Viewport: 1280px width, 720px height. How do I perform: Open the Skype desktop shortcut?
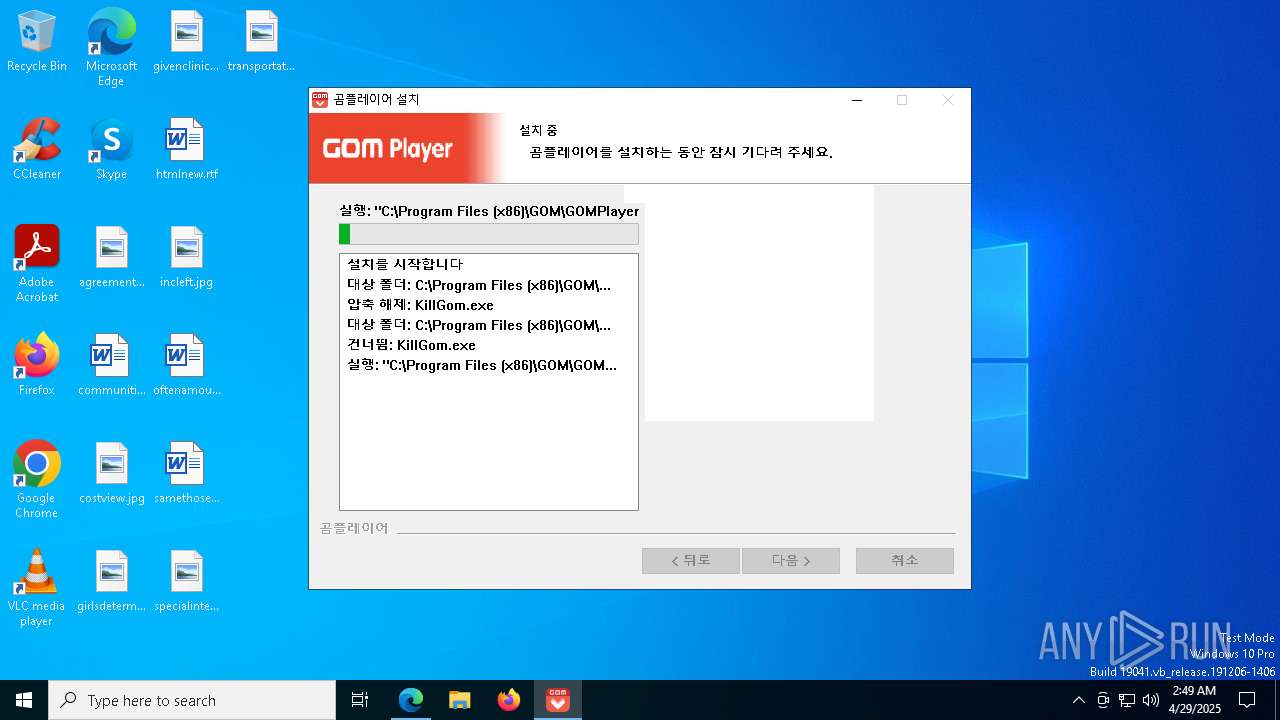[111, 149]
